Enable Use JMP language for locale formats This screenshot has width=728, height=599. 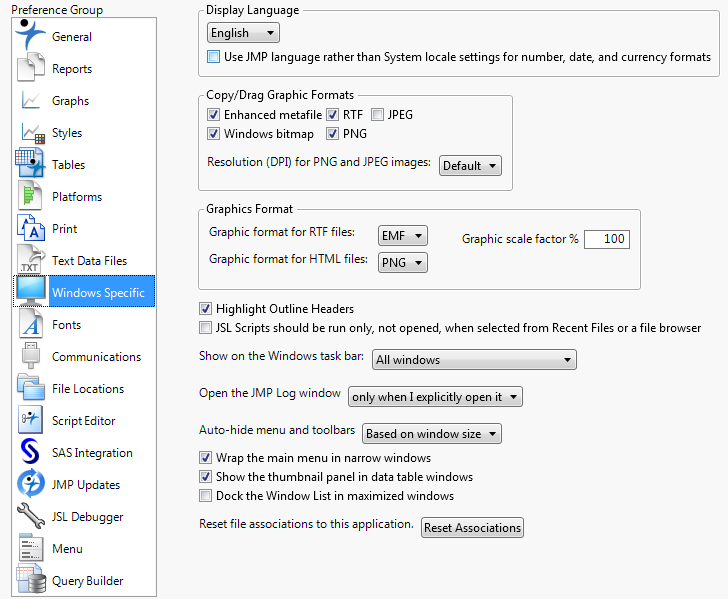click(x=213, y=57)
